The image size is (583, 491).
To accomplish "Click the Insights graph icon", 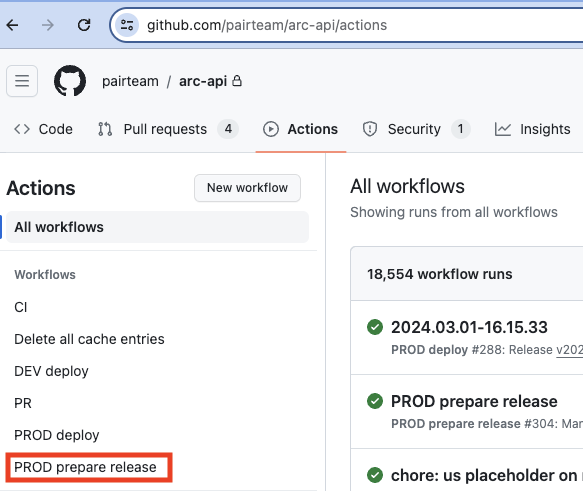I will [503, 129].
